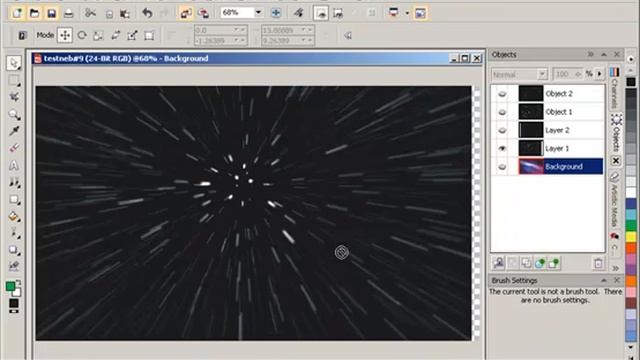
Task: Open the zoom level 68% dropdown
Action: click(258, 12)
